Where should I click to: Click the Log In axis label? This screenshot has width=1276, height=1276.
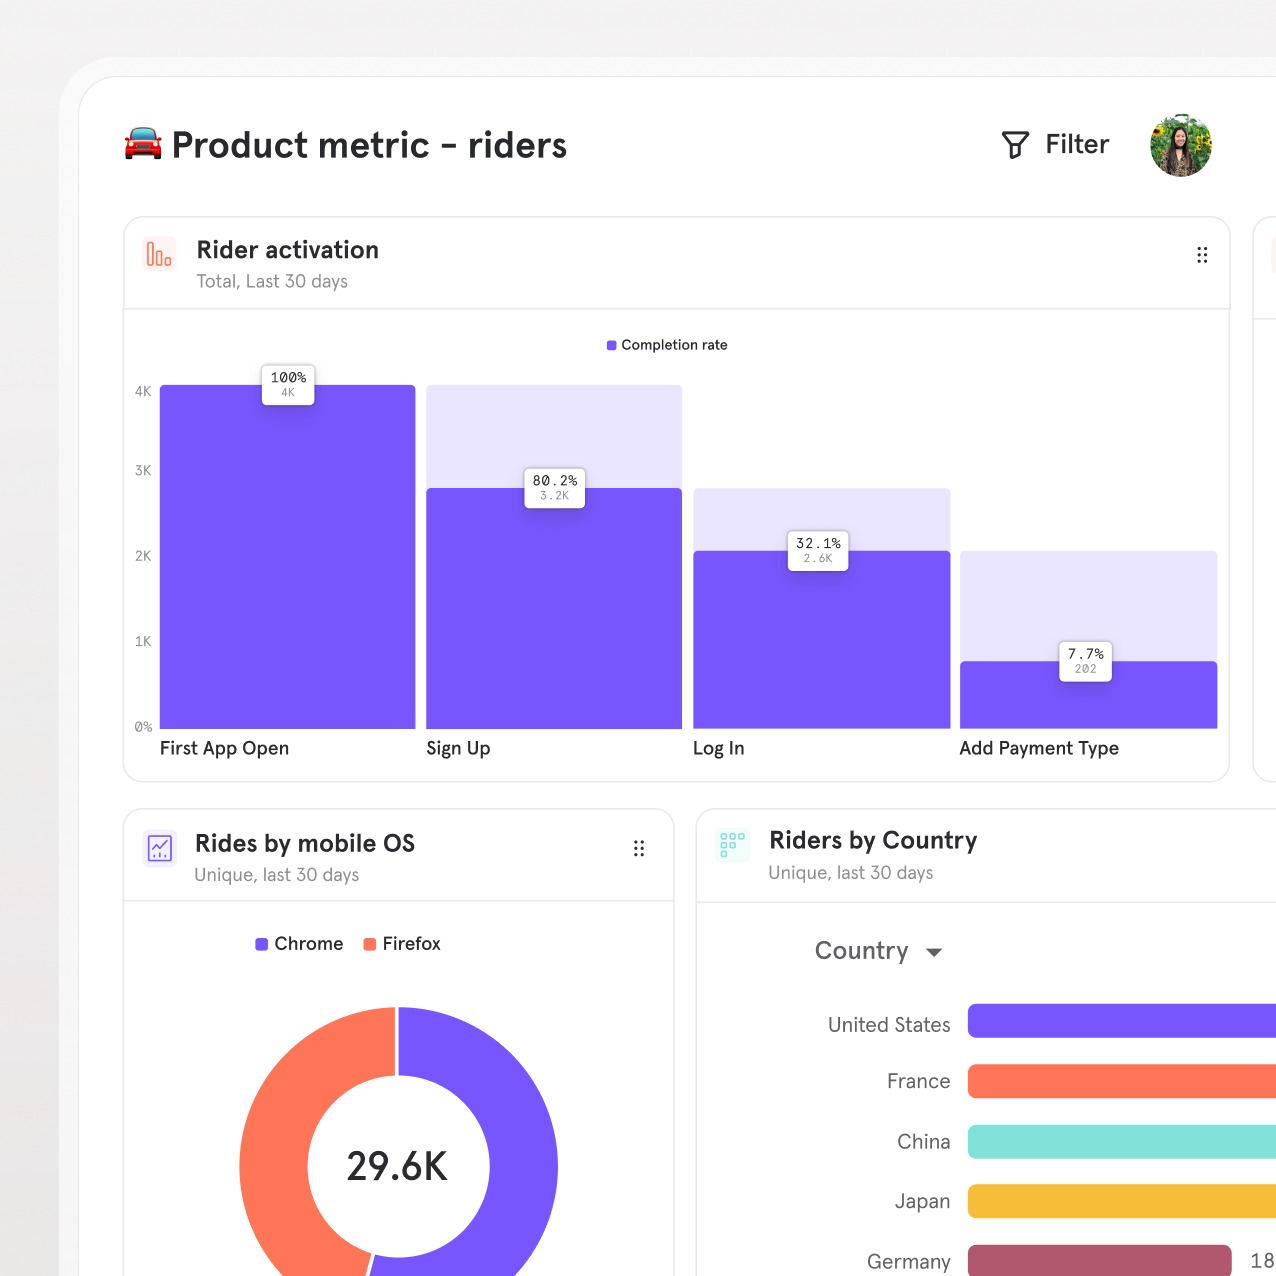pyautogui.click(x=719, y=748)
